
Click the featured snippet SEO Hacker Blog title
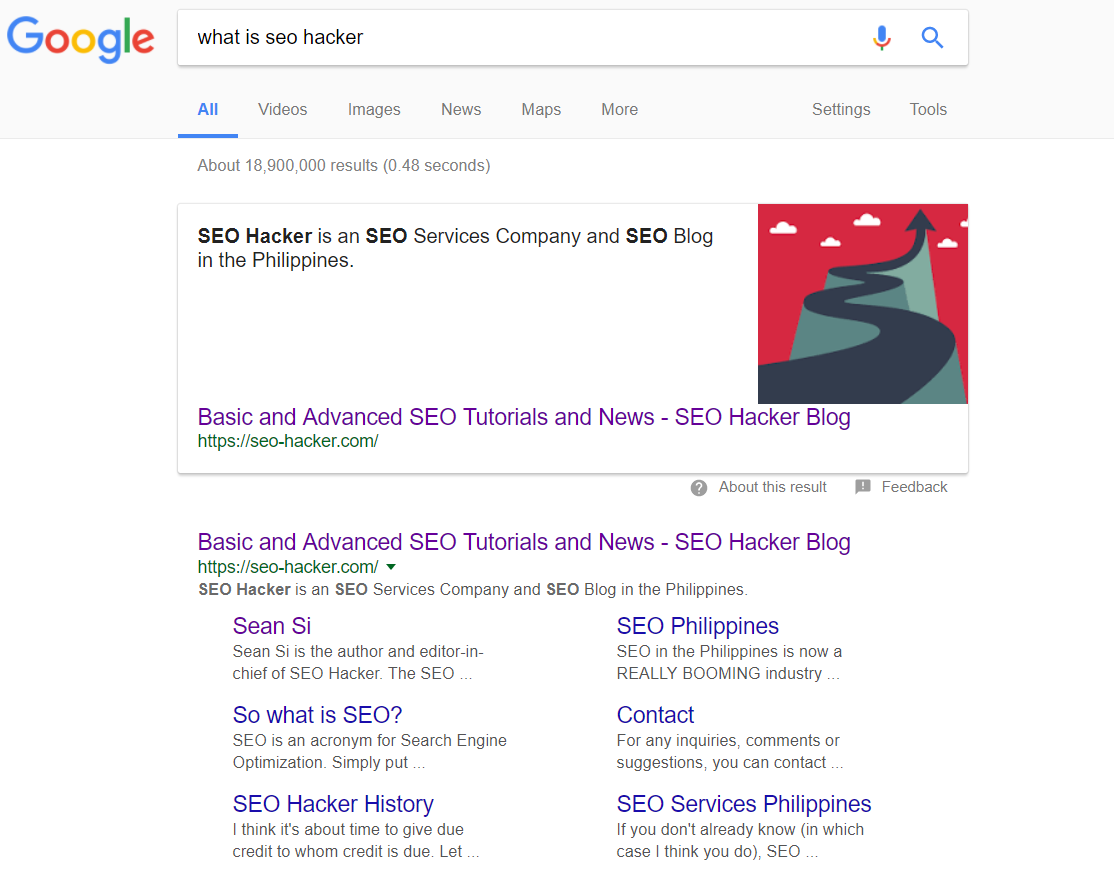click(x=524, y=417)
